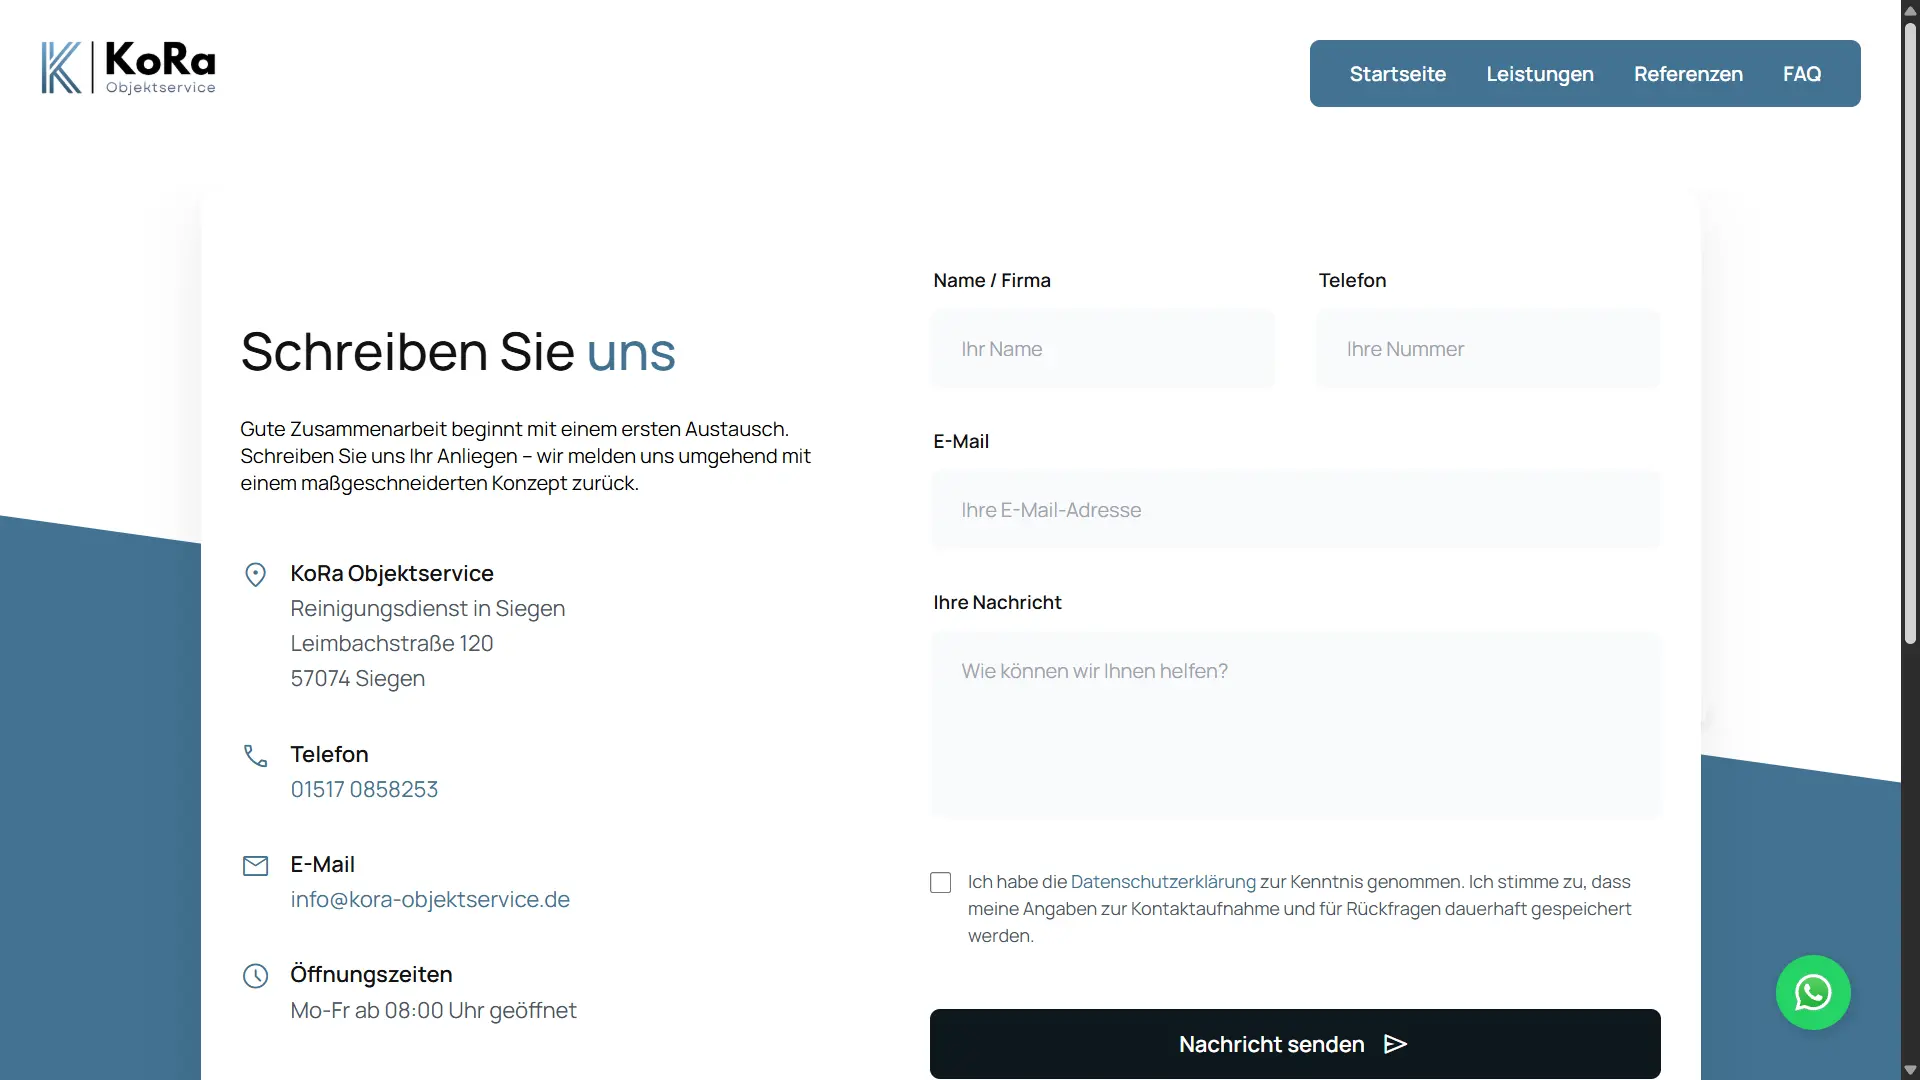This screenshot has height=1080, width=1920.
Task: Click the text 57074 Siegen
Action: 358,678
